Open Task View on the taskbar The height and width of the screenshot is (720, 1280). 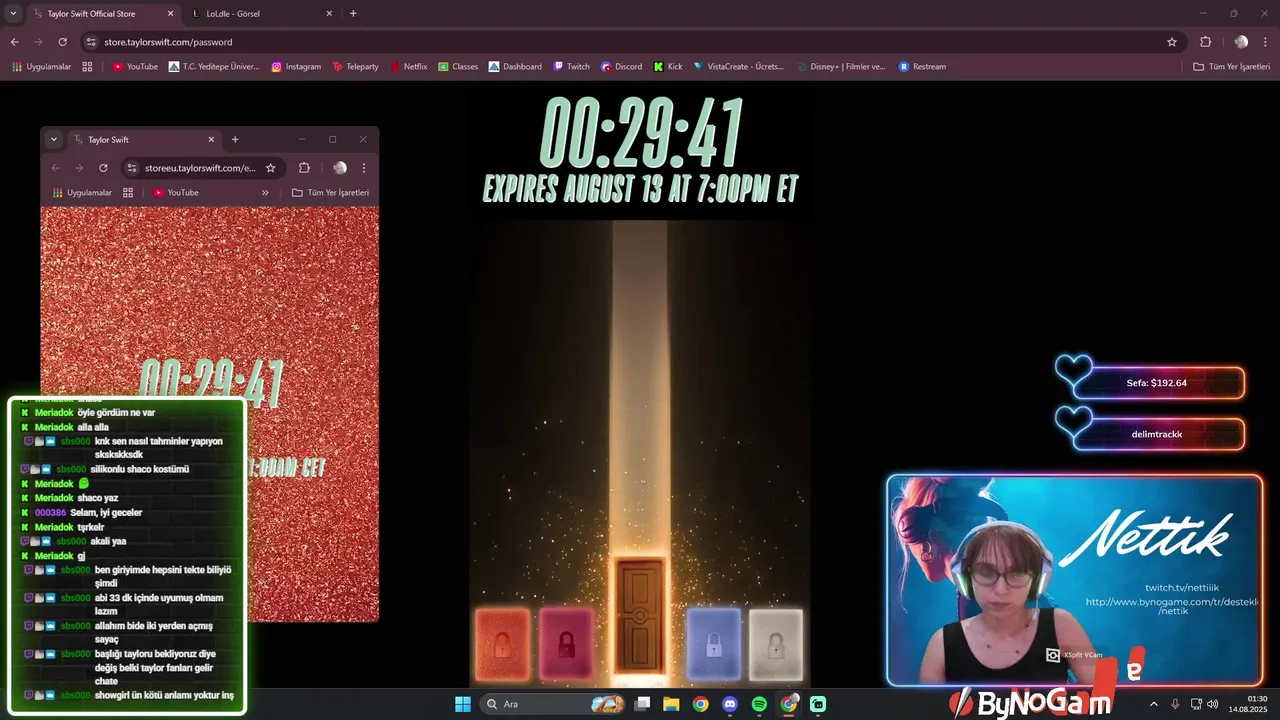(643, 704)
